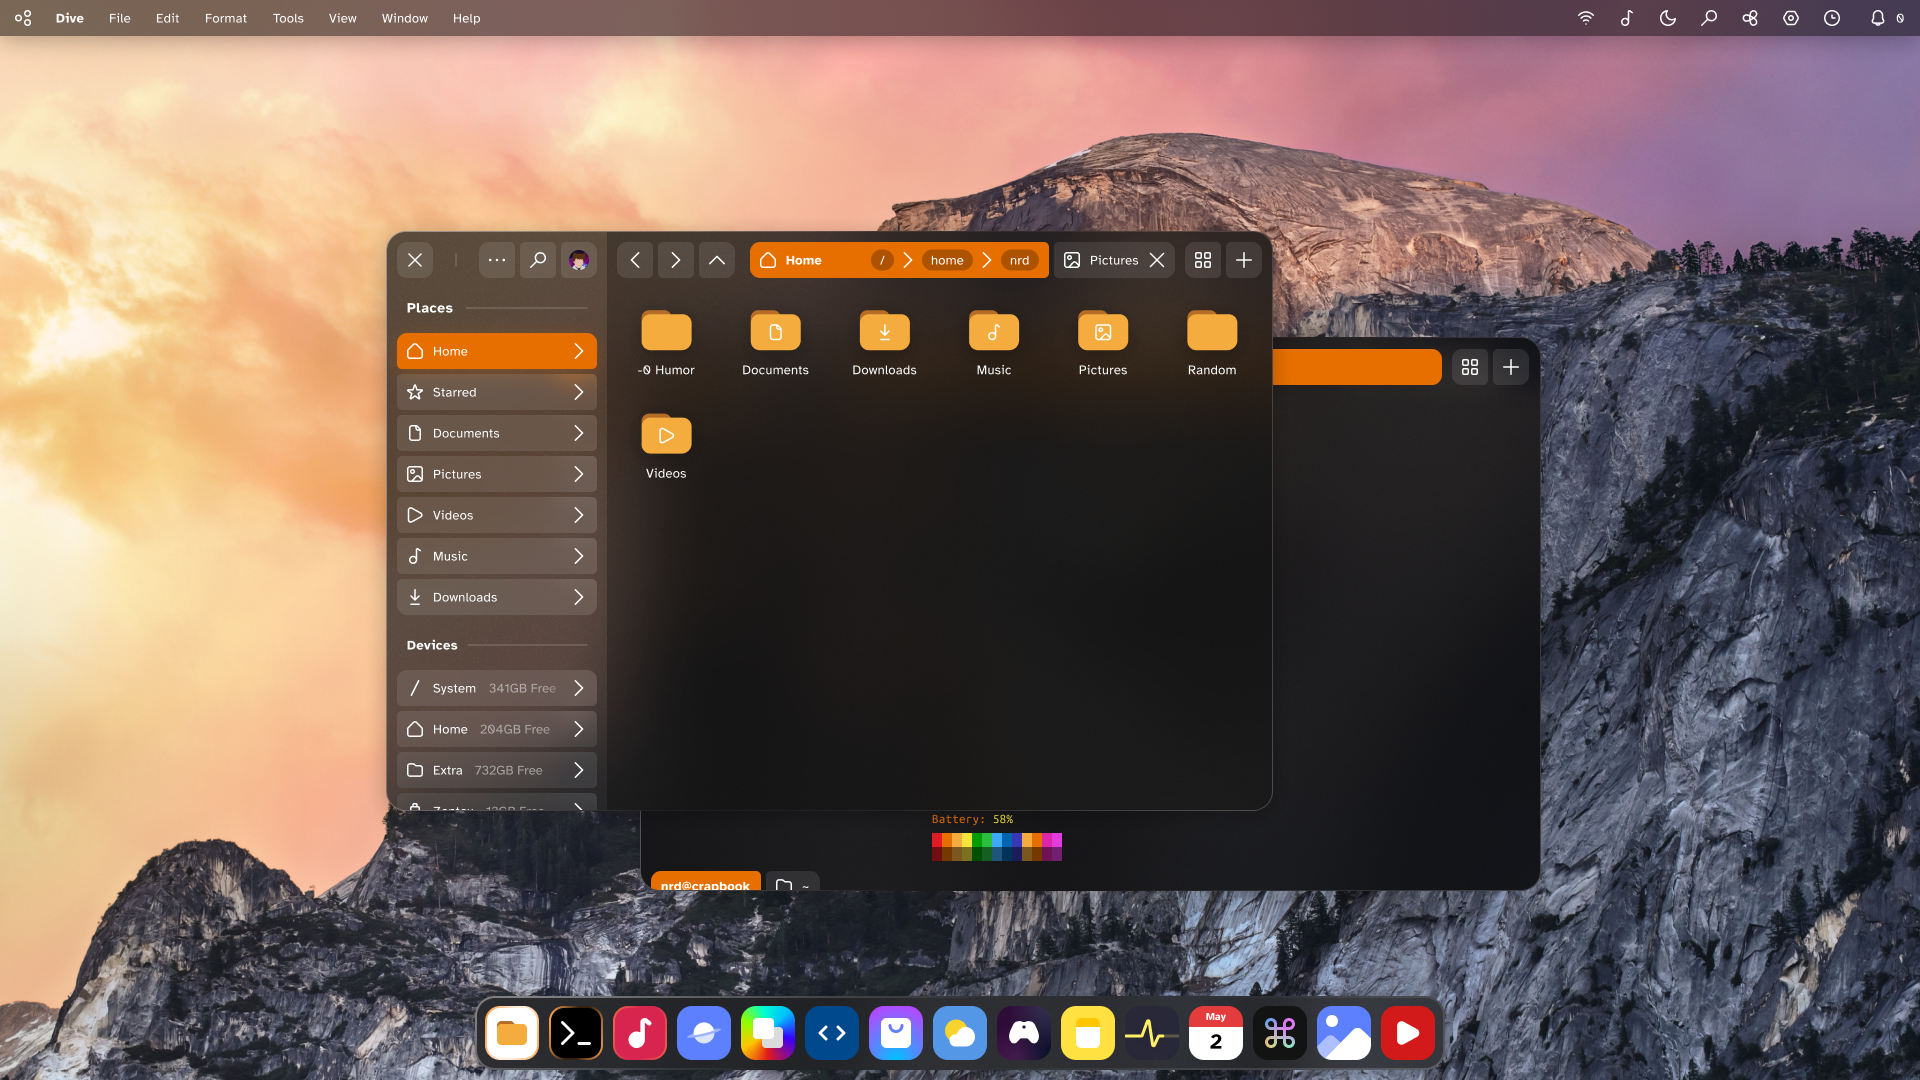Click the plus button in the background window

(1511, 367)
